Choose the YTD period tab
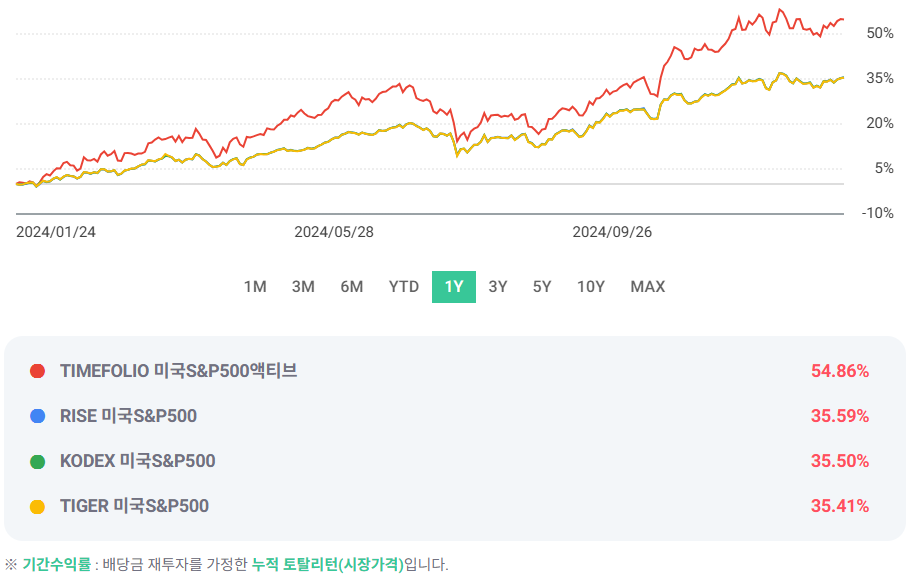The width and height of the screenshot is (908, 575). coord(404,287)
